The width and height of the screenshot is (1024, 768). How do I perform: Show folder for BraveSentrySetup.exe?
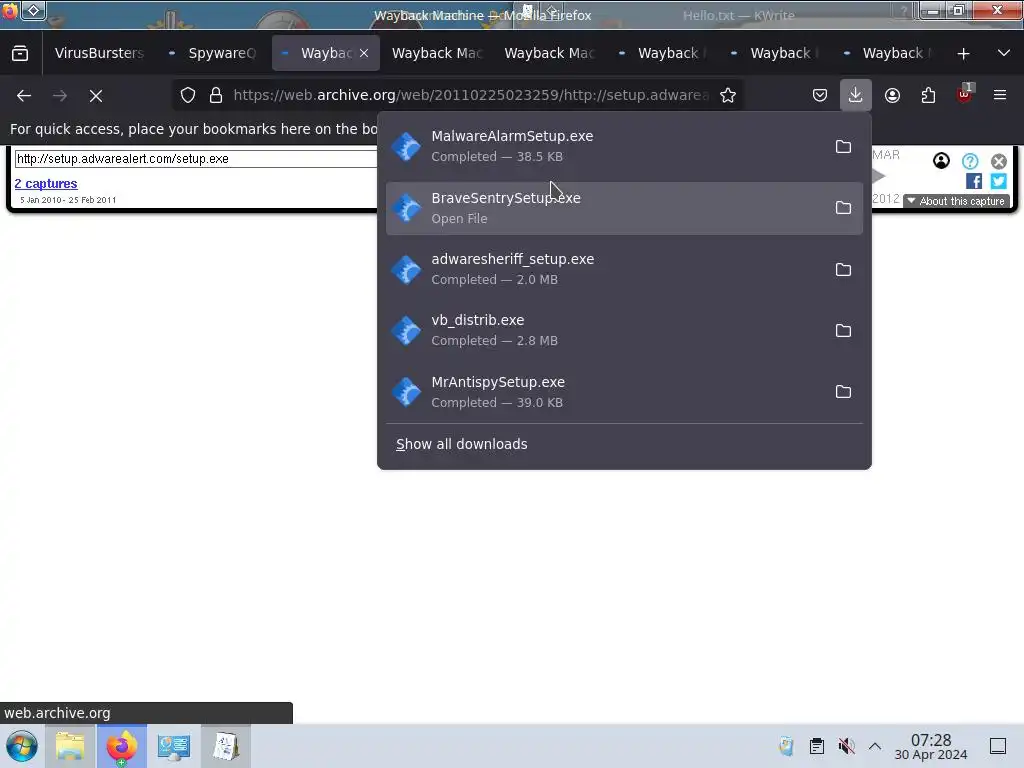[843, 208]
